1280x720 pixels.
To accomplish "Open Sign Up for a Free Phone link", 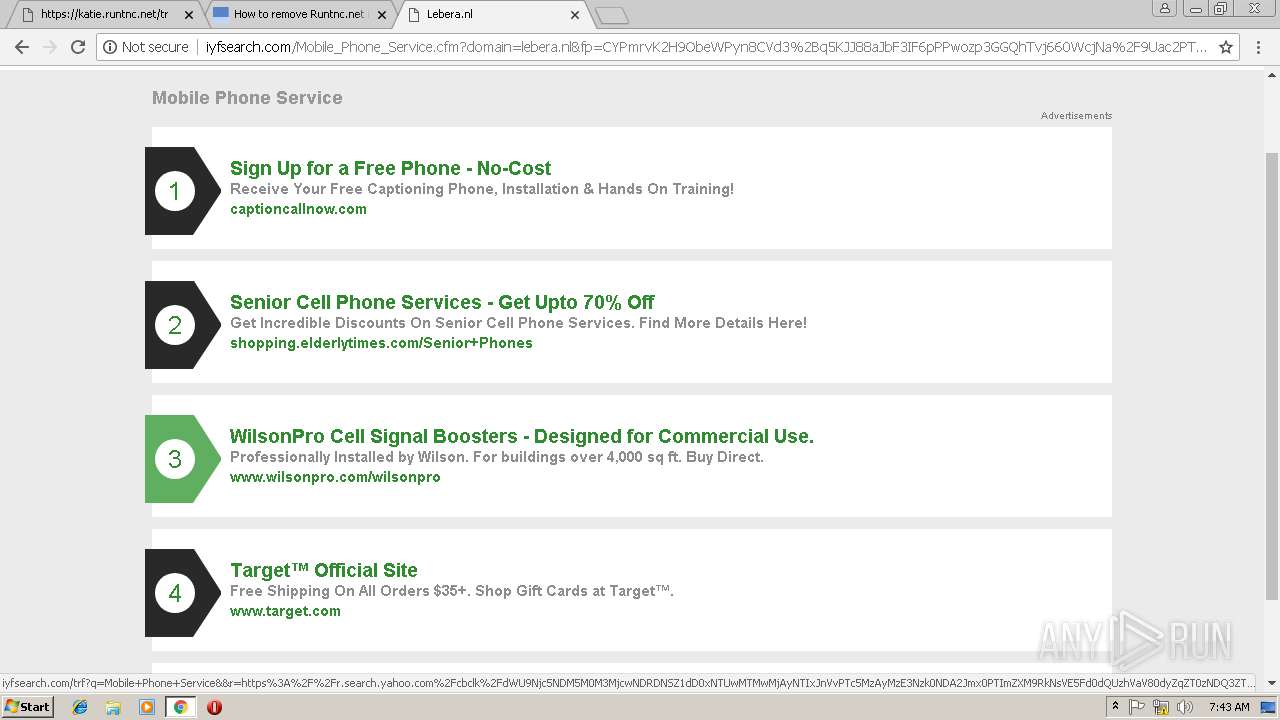I will point(390,168).
